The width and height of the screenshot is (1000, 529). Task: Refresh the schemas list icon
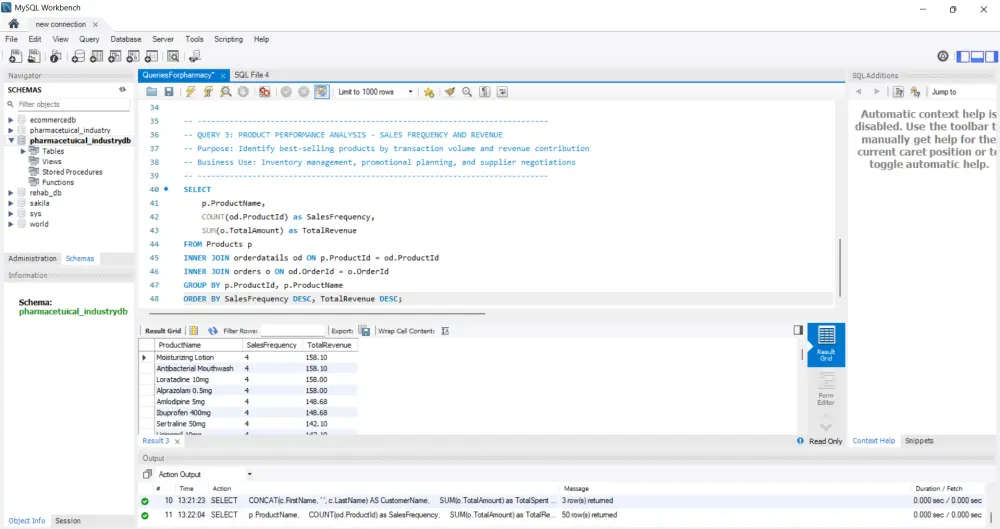122,89
